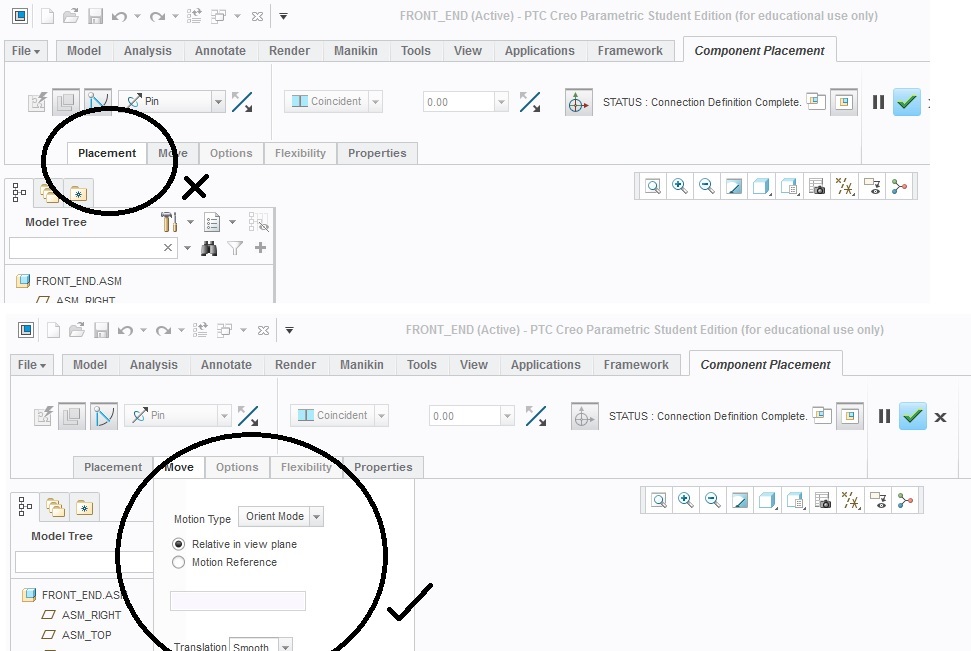Open 0.00 offset dropdown in lower screenshot
This screenshot has height=651, width=971.
(x=507, y=416)
